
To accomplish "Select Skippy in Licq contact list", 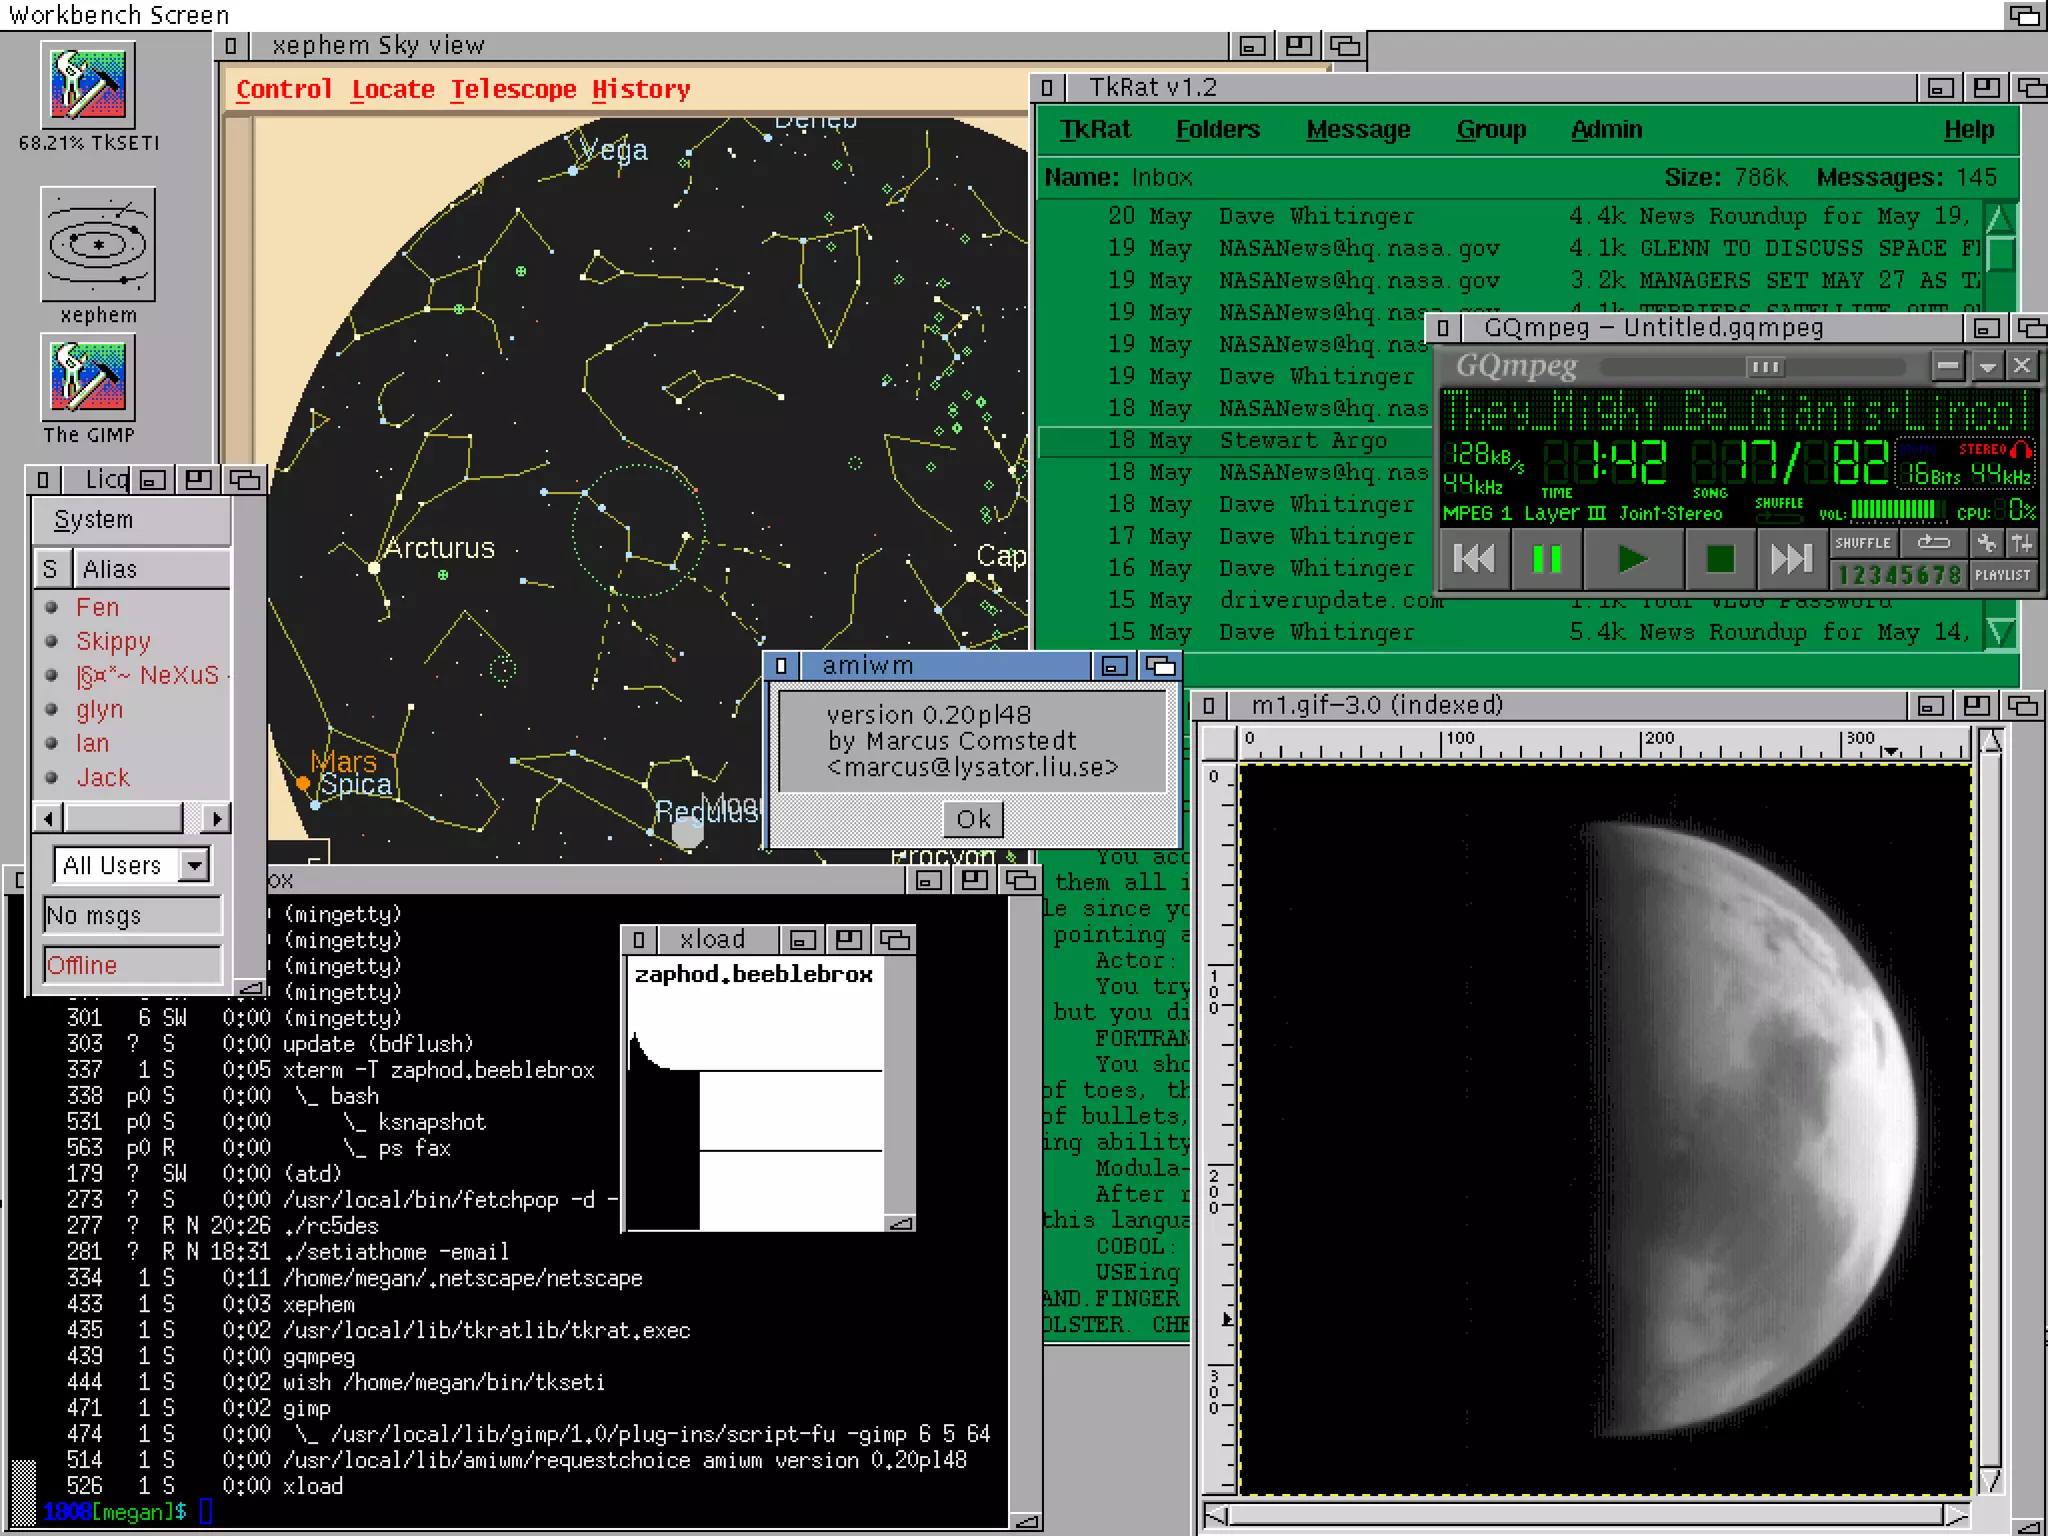I will tap(113, 642).
